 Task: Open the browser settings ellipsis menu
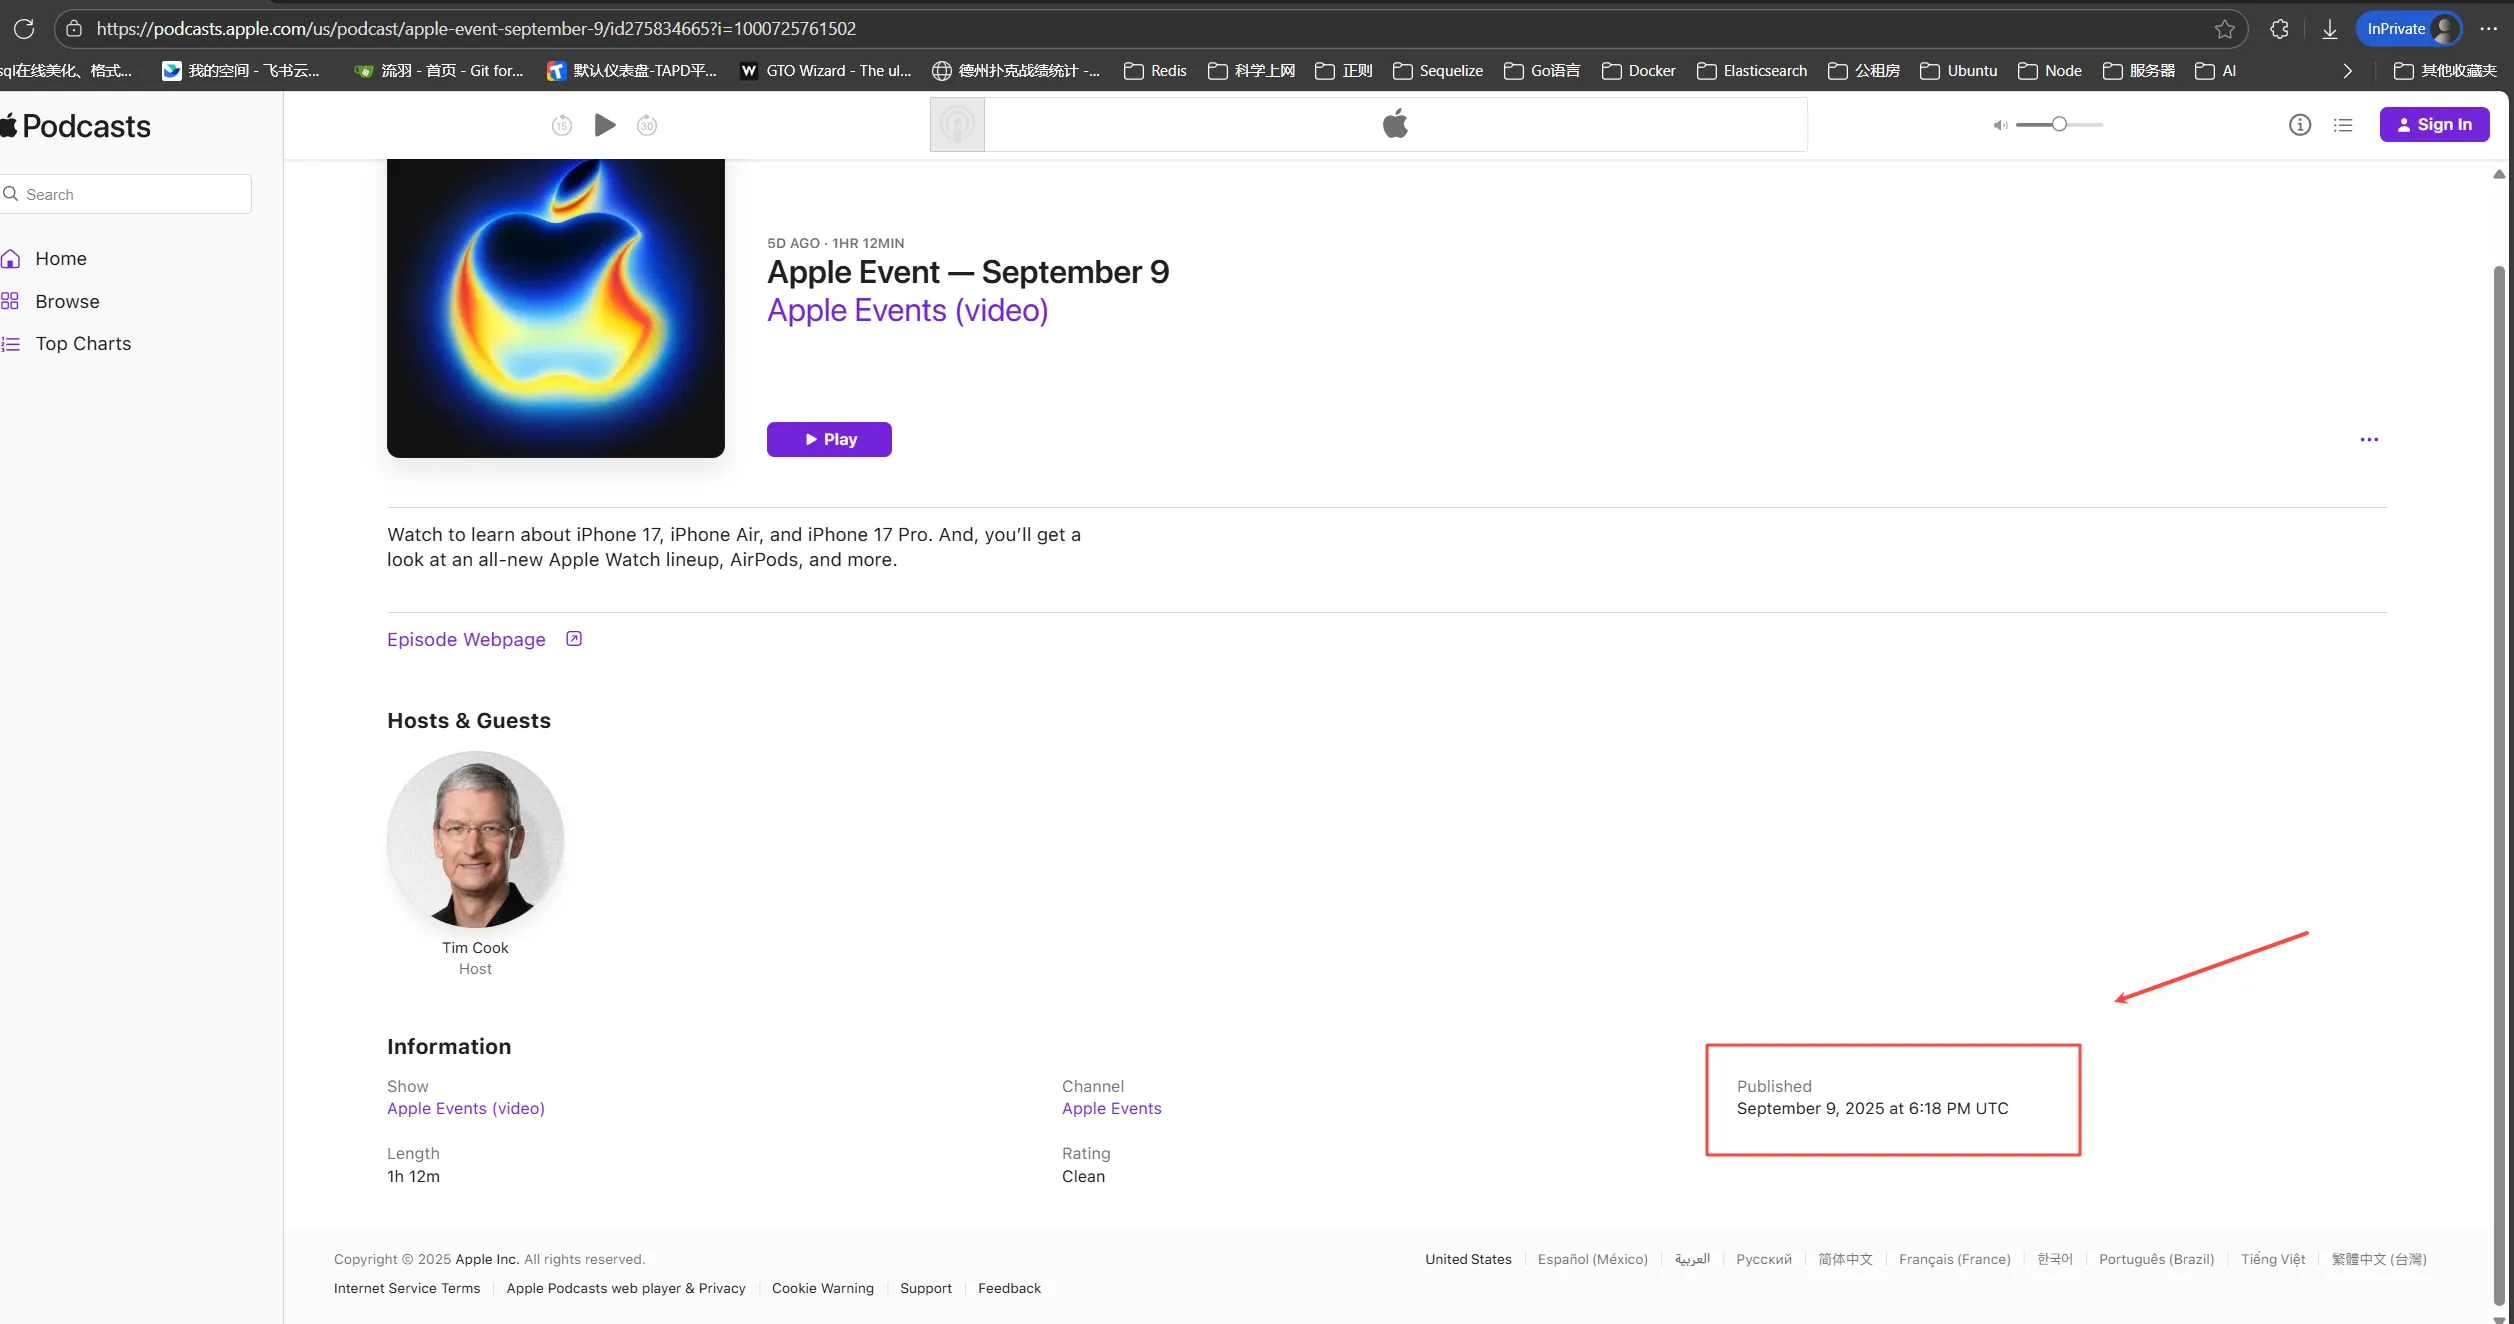[x=2489, y=29]
